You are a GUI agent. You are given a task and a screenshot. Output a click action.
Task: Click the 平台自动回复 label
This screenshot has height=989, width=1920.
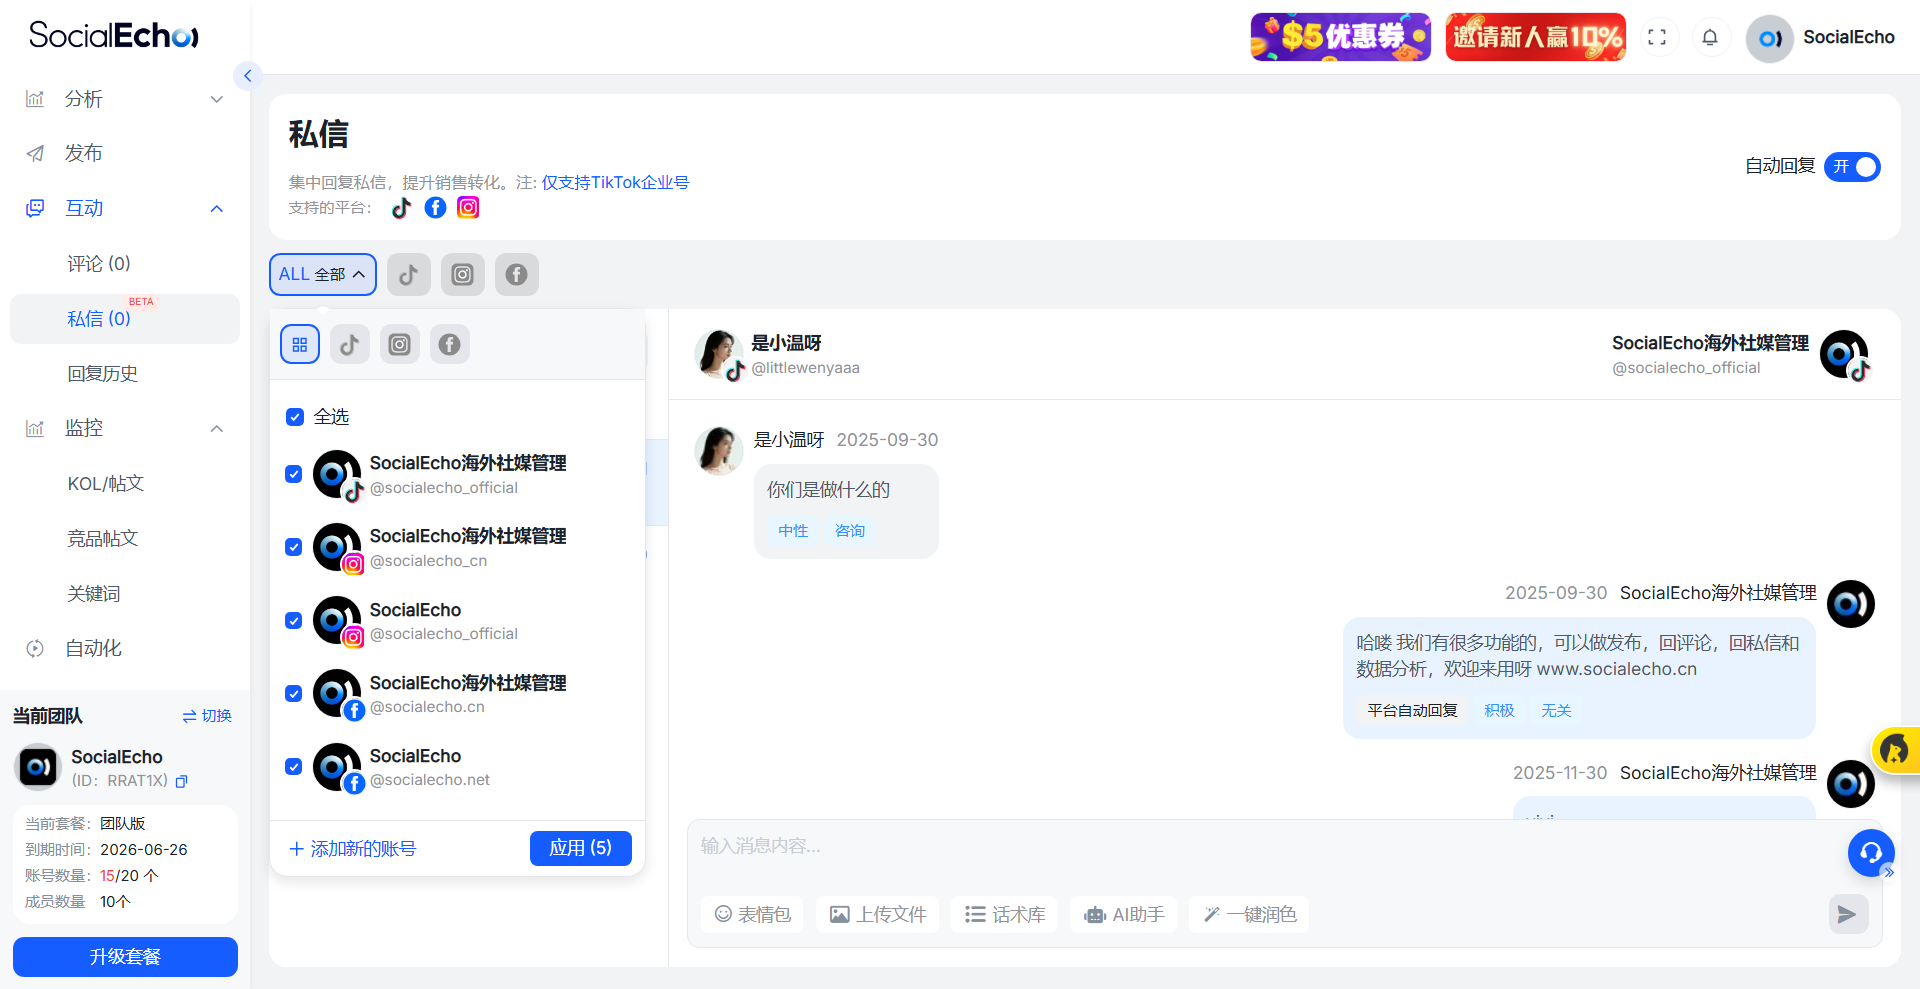tap(1412, 711)
